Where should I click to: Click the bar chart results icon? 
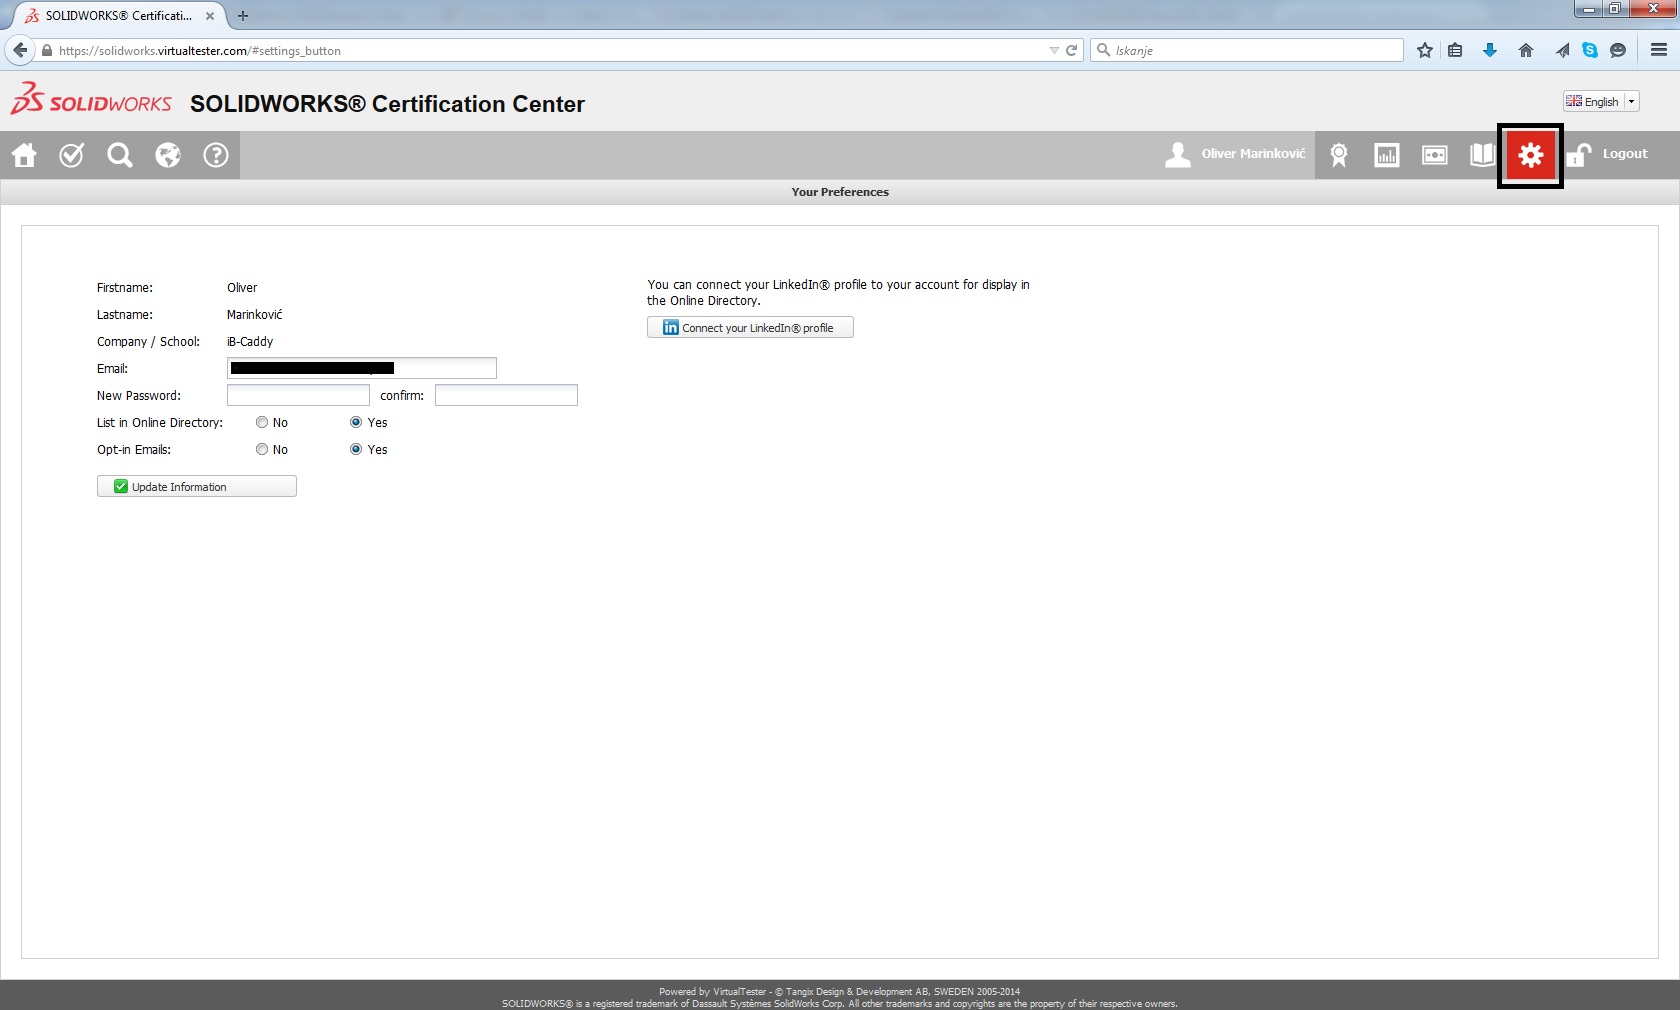tap(1386, 155)
